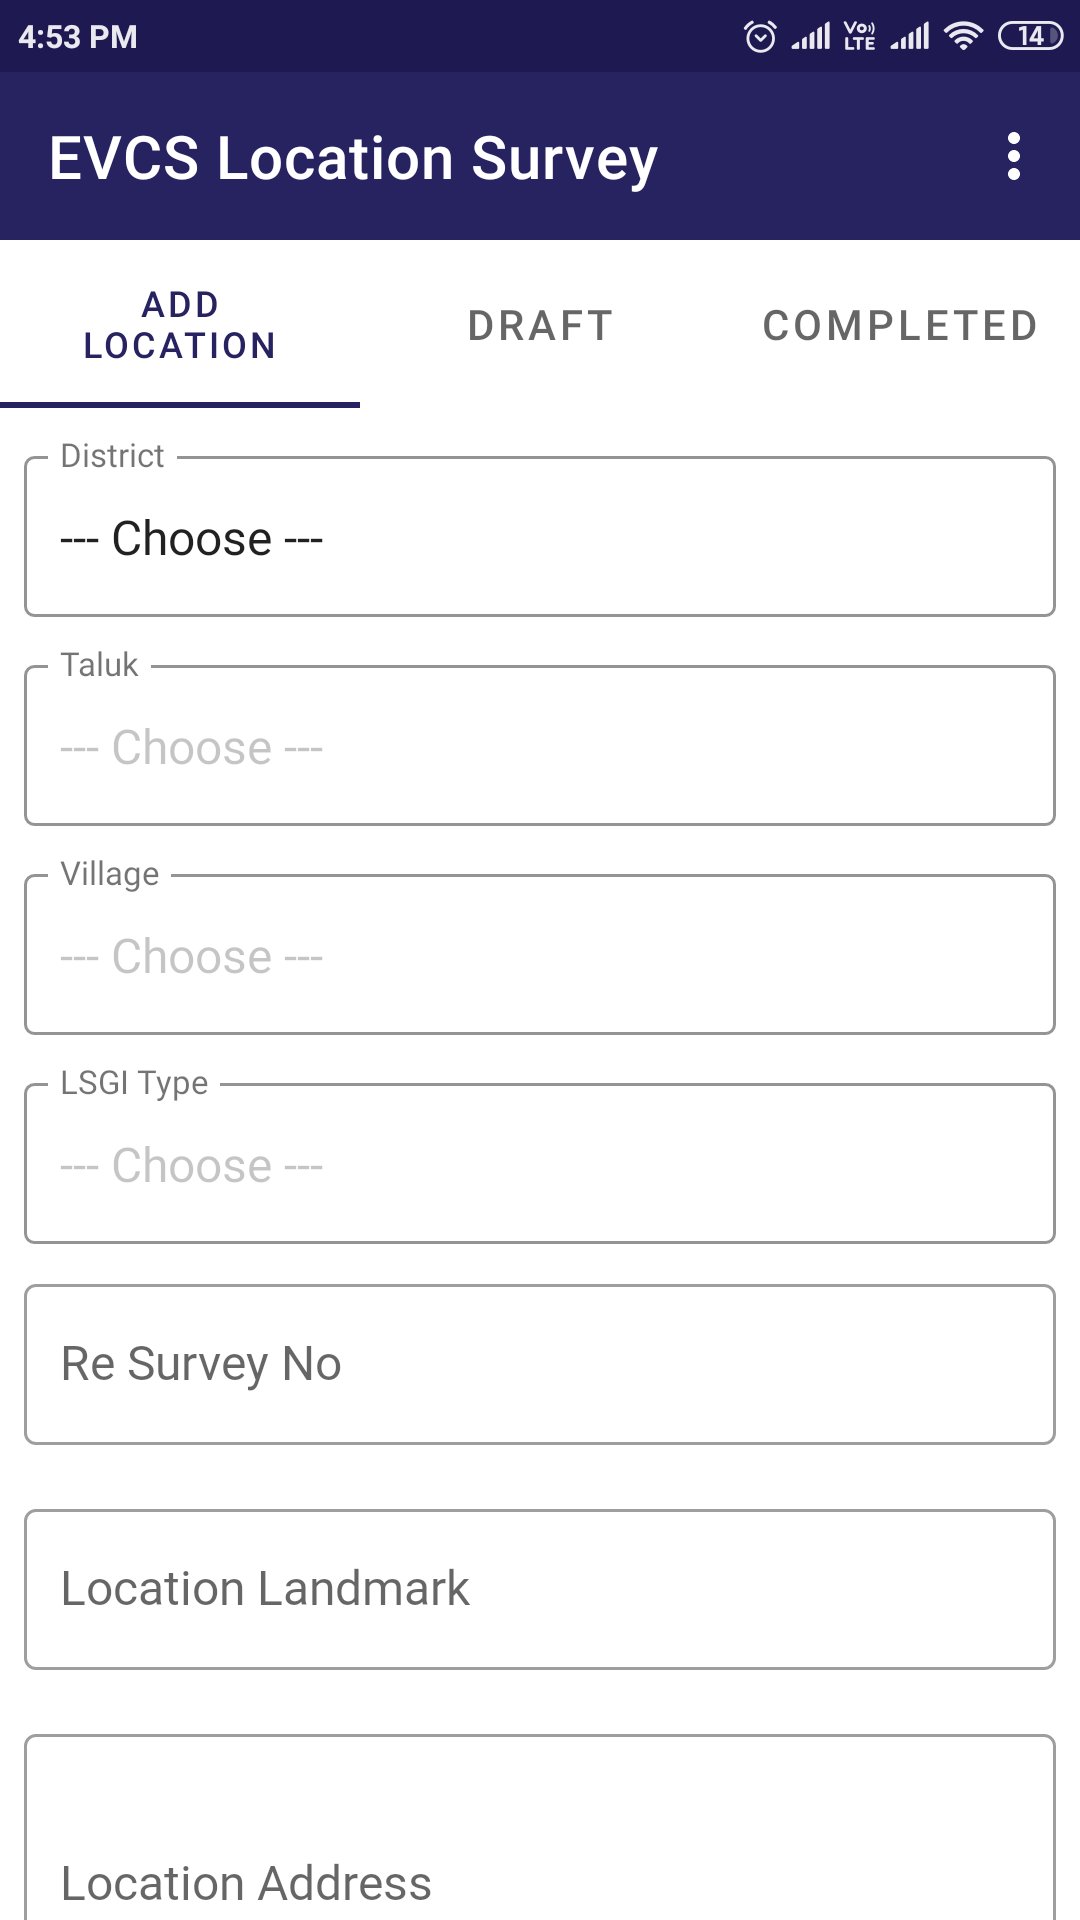Viewport: 1080px width, 1920px height.
Task: Tap the Wi-Fi status icon
Action: 963,37
